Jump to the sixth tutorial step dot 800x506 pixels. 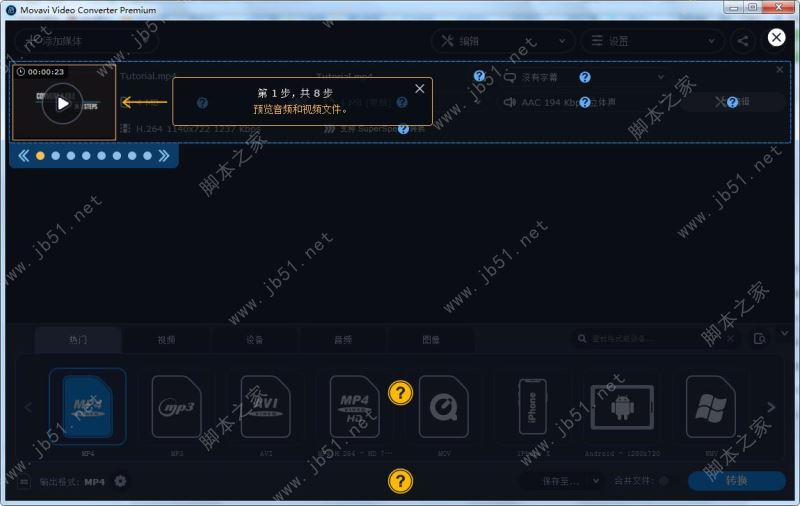[x=117, y=156]
